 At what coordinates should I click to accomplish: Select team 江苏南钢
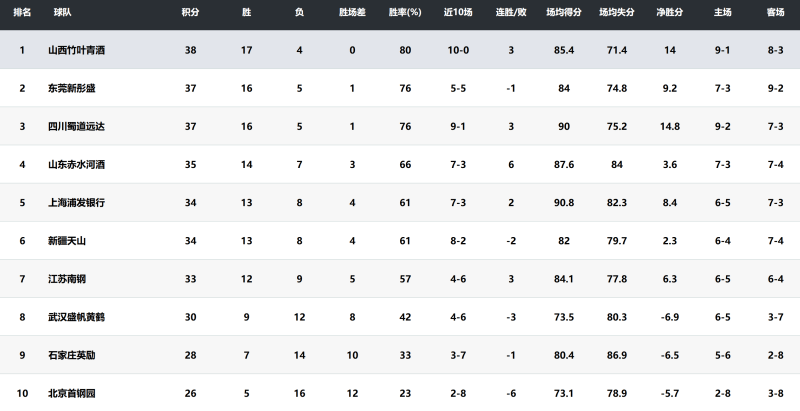66,278
